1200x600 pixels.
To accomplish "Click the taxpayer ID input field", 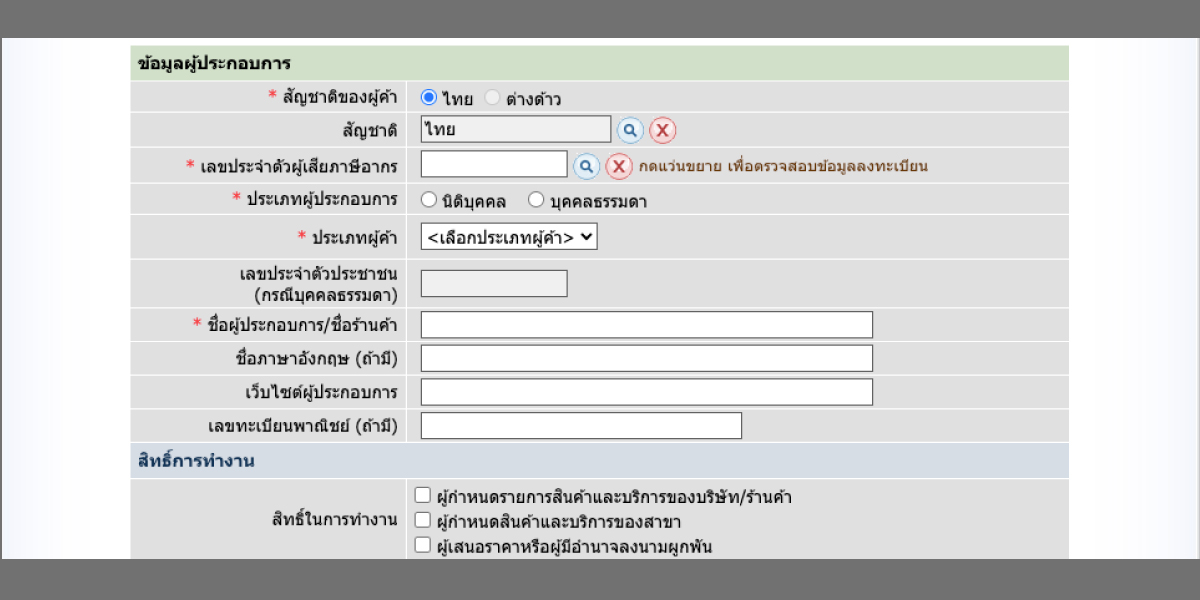I will (x=493, y=163).
